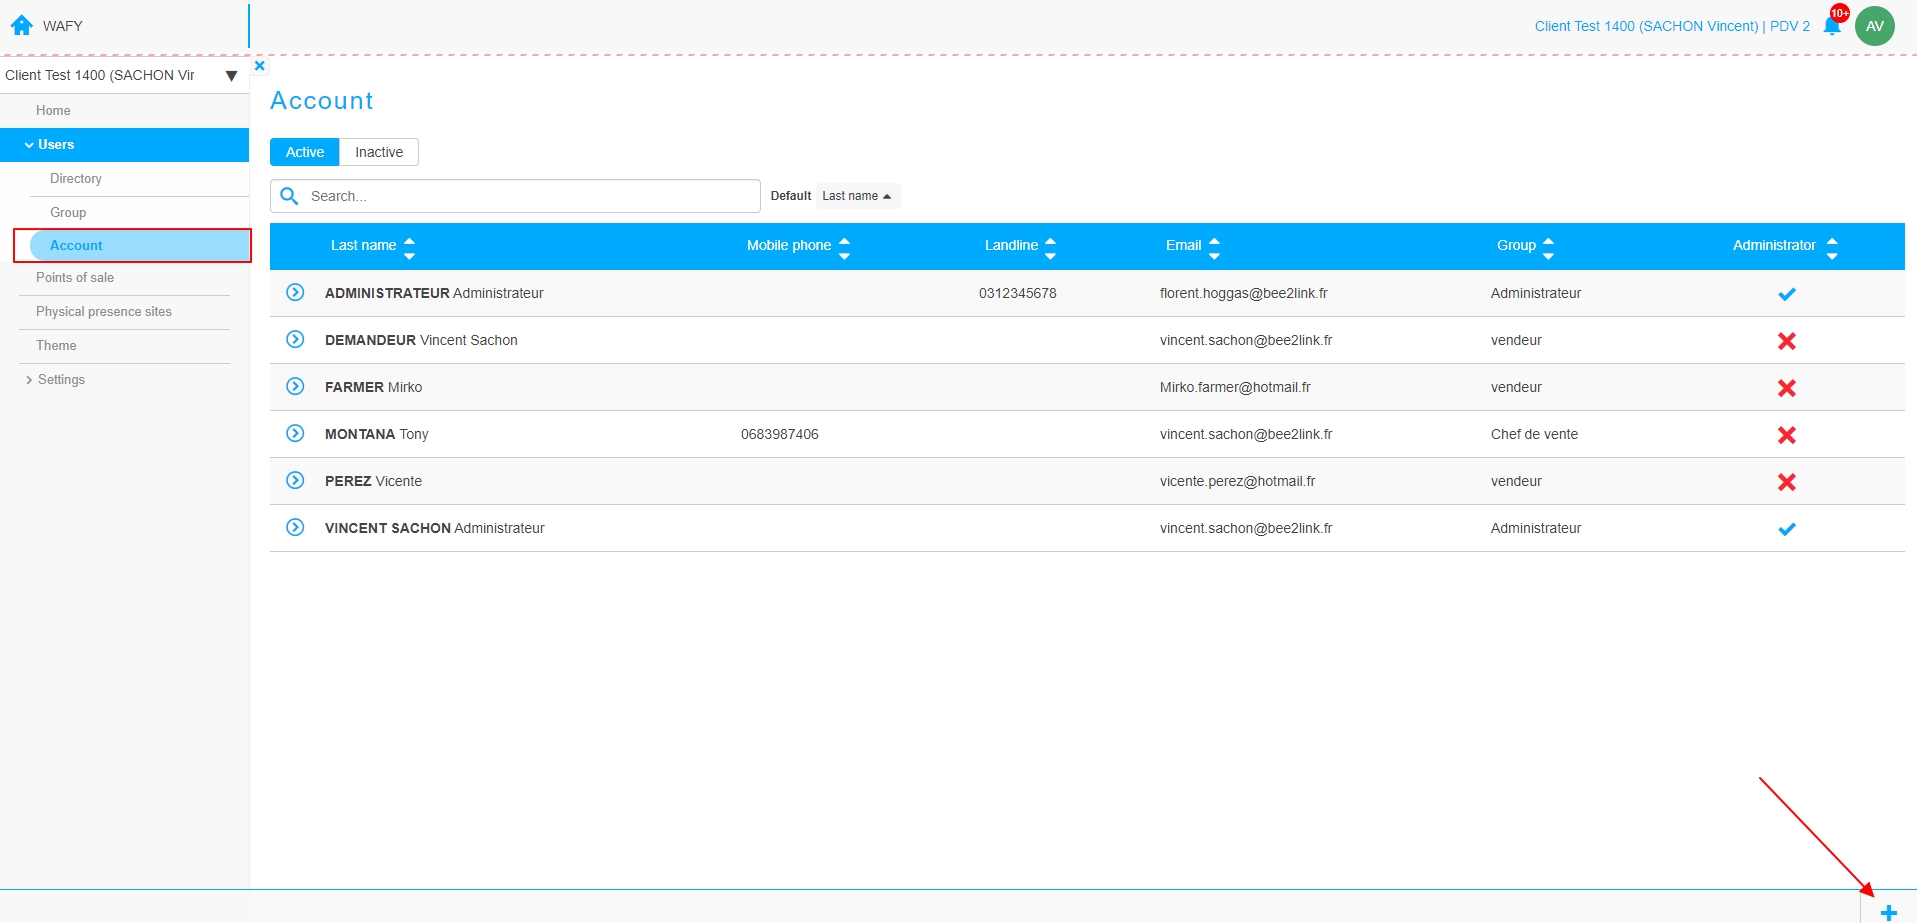Sort by Landline column arrows
The height and width of the screenshot is (923, 1917).
click(1050, 248)
